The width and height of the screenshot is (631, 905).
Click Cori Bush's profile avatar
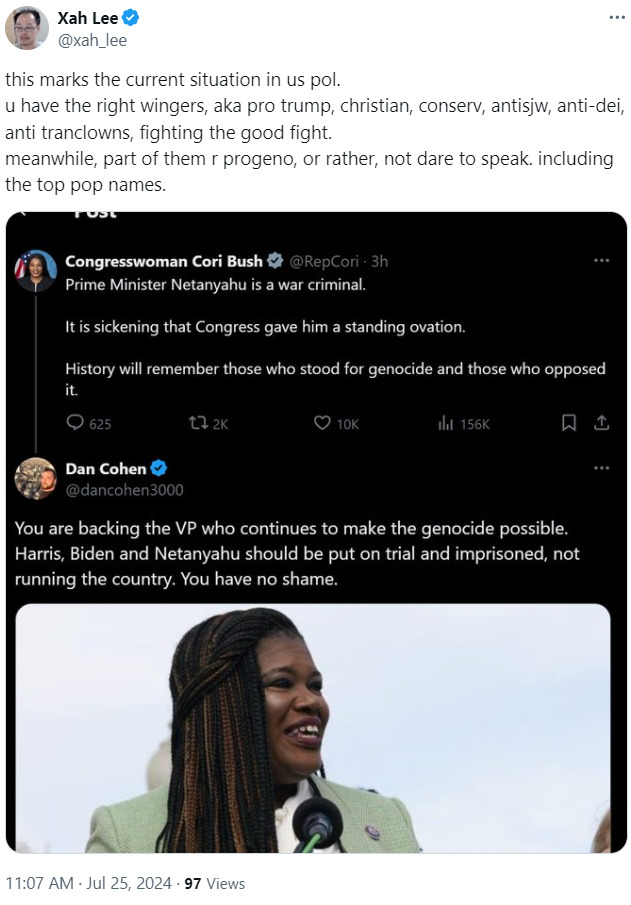click(x=35, y=271)
